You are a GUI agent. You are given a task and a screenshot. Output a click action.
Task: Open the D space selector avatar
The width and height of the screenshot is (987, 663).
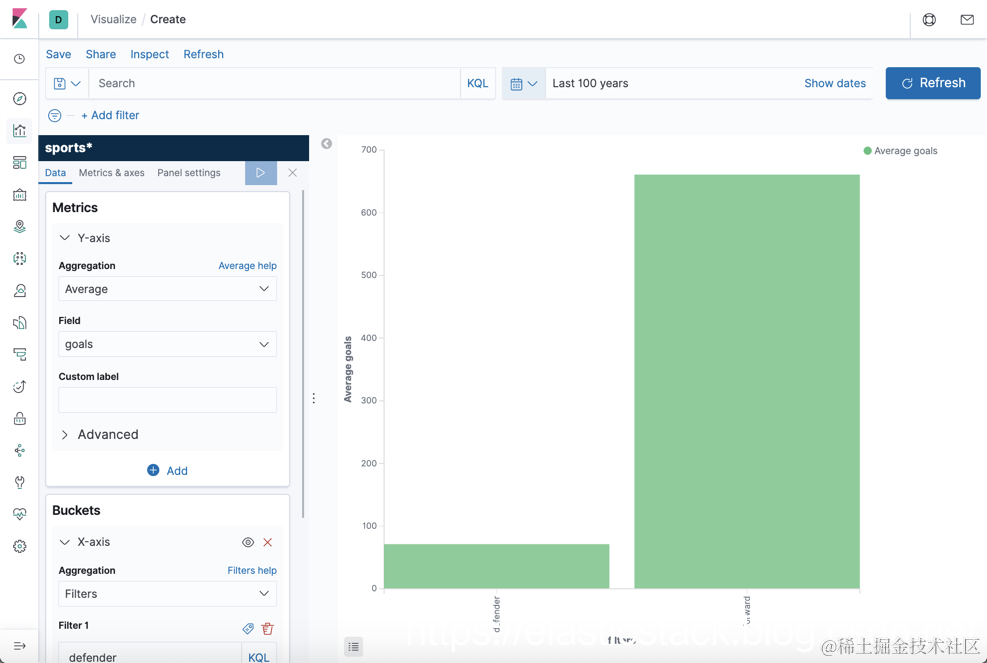[x=59, y=20]
